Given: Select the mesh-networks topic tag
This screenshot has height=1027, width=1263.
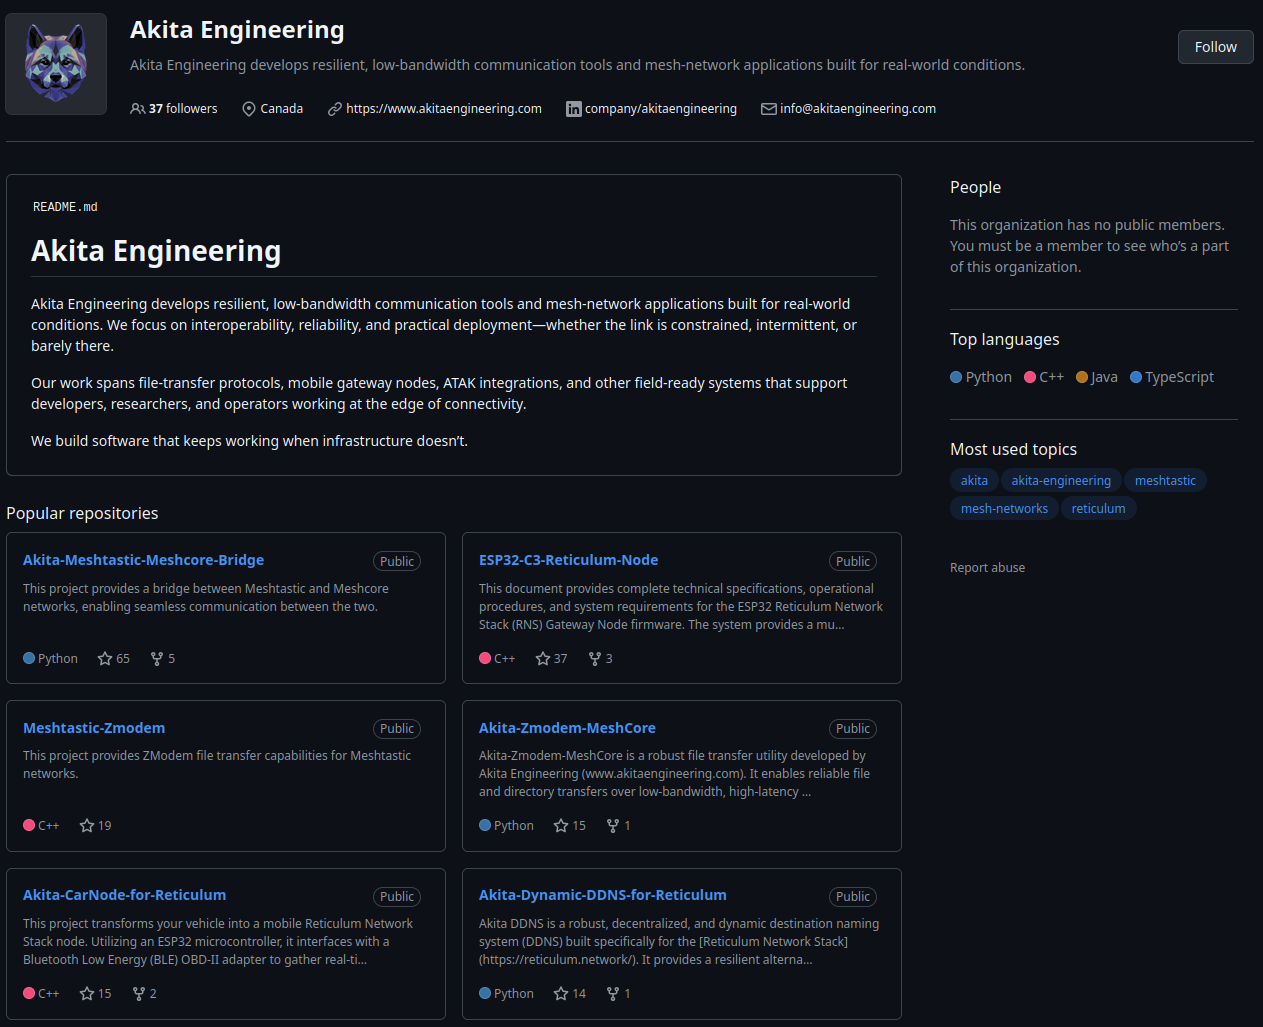Looking at the screenshot, I should (1004, 509).
